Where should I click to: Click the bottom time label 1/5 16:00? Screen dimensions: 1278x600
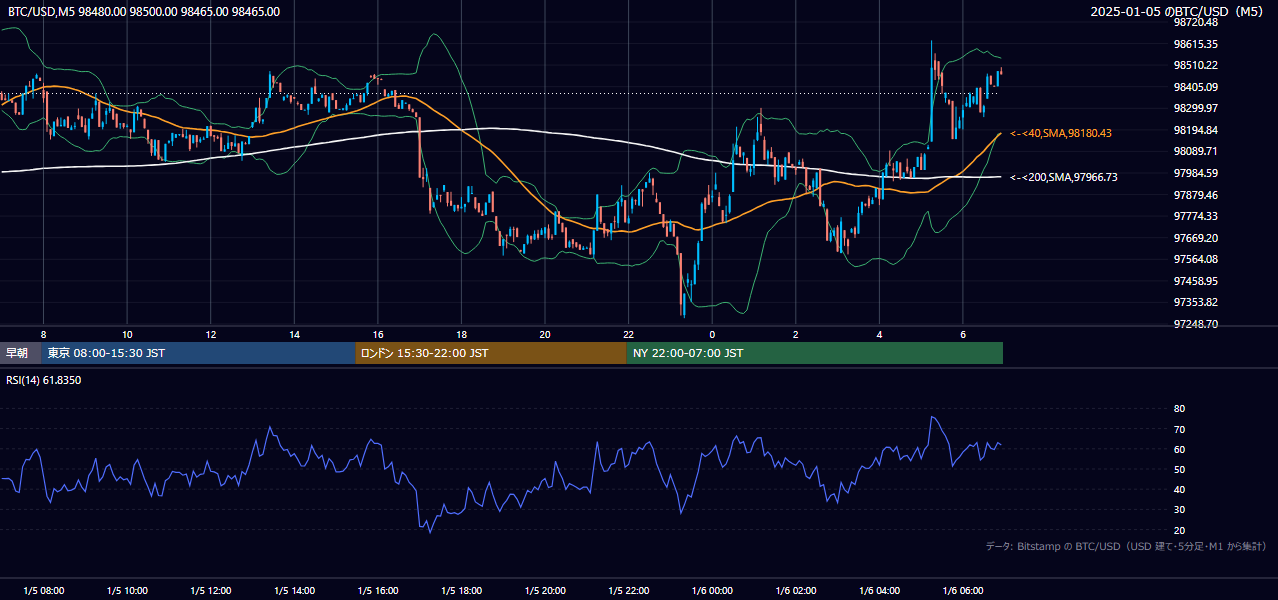378,591
